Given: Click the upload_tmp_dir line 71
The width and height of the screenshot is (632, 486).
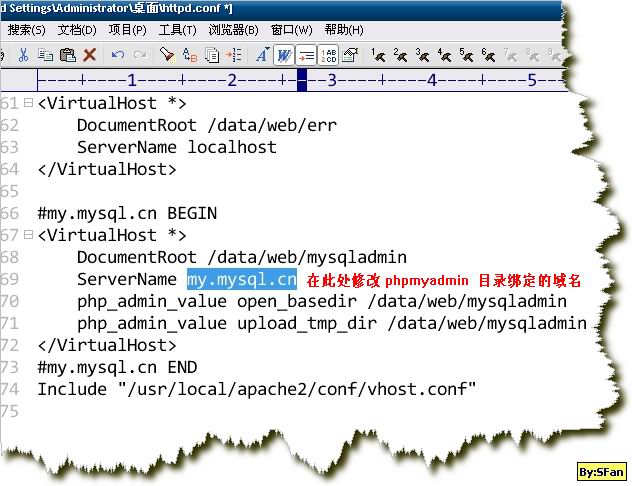Looking at the screenshot, I should click(332, 323).
